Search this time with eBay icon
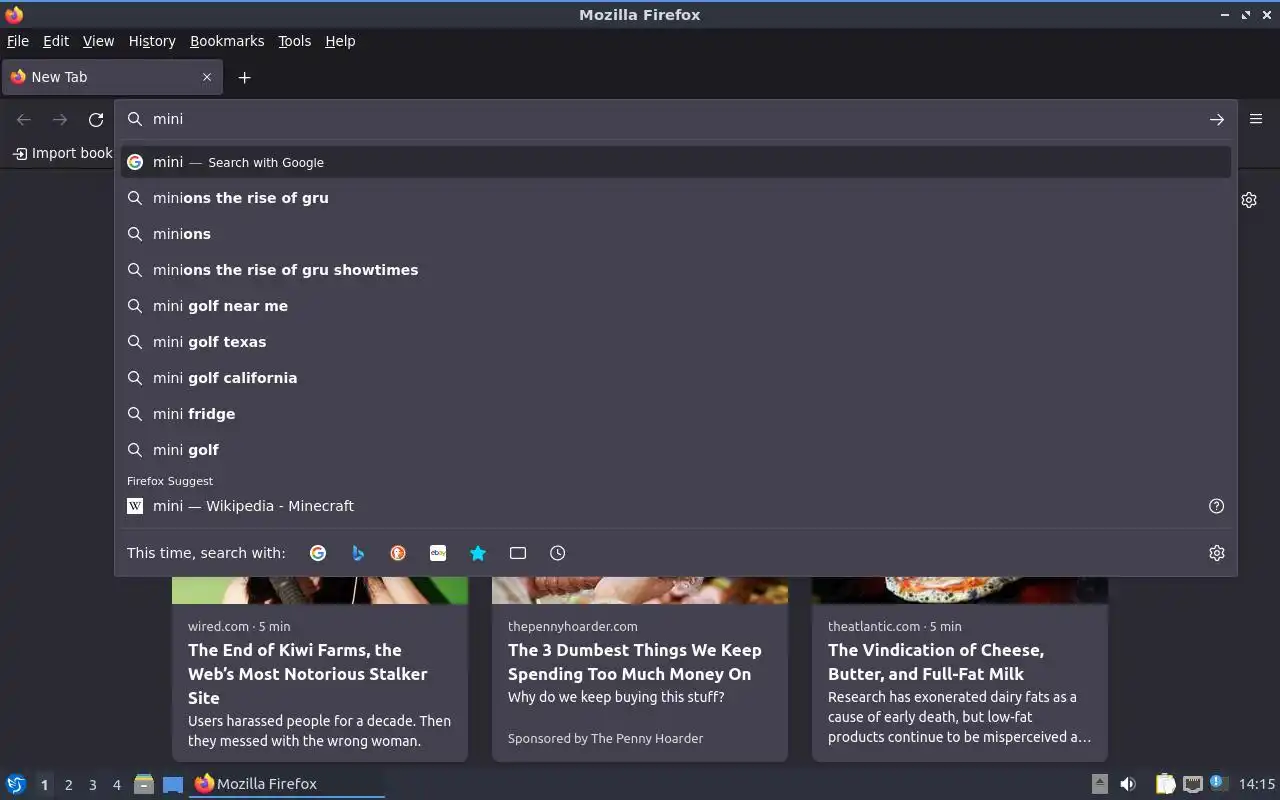Screen dimensions: 1280x800 click(x=438, y=553)
